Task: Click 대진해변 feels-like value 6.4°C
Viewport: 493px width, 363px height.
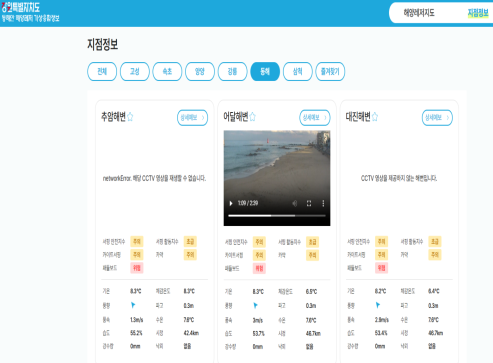Action: point(434,291)
